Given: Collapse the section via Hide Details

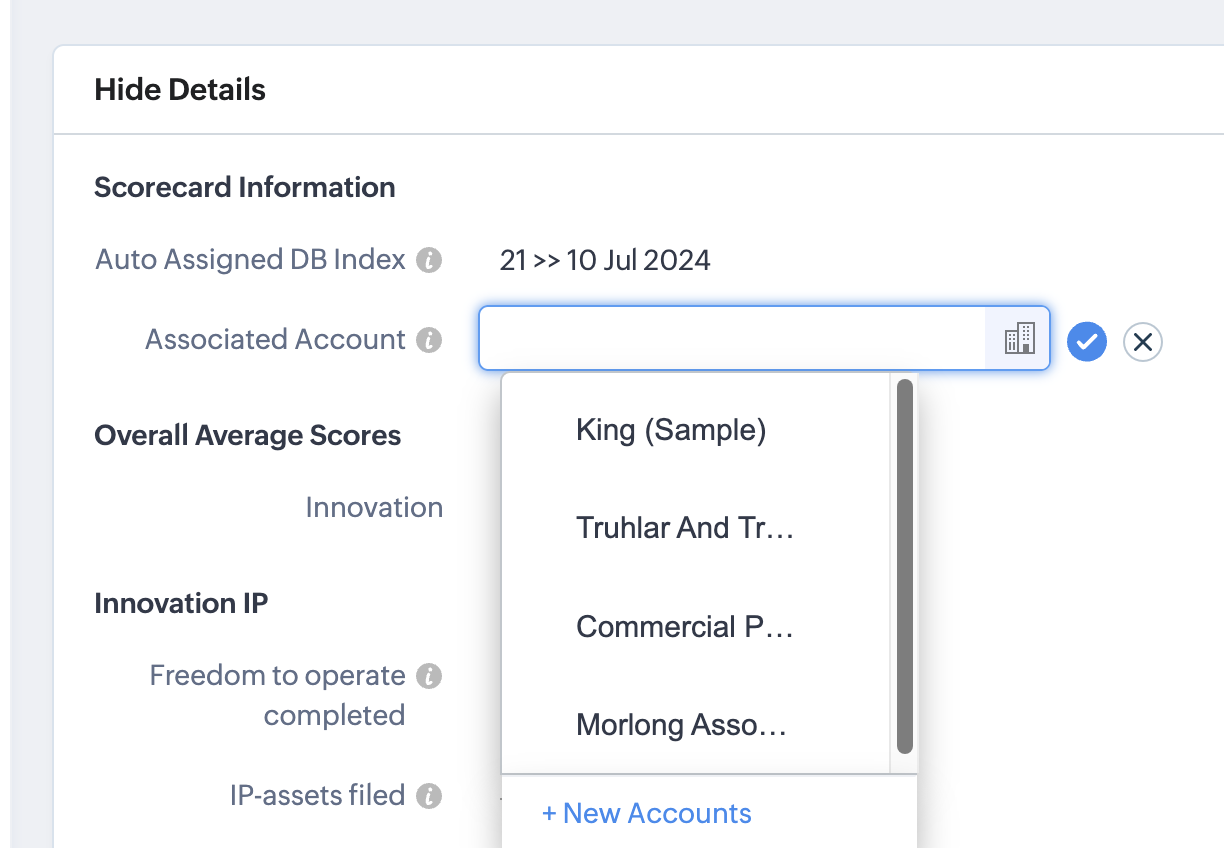Looking at the screenshot, I should coord(180,90).
